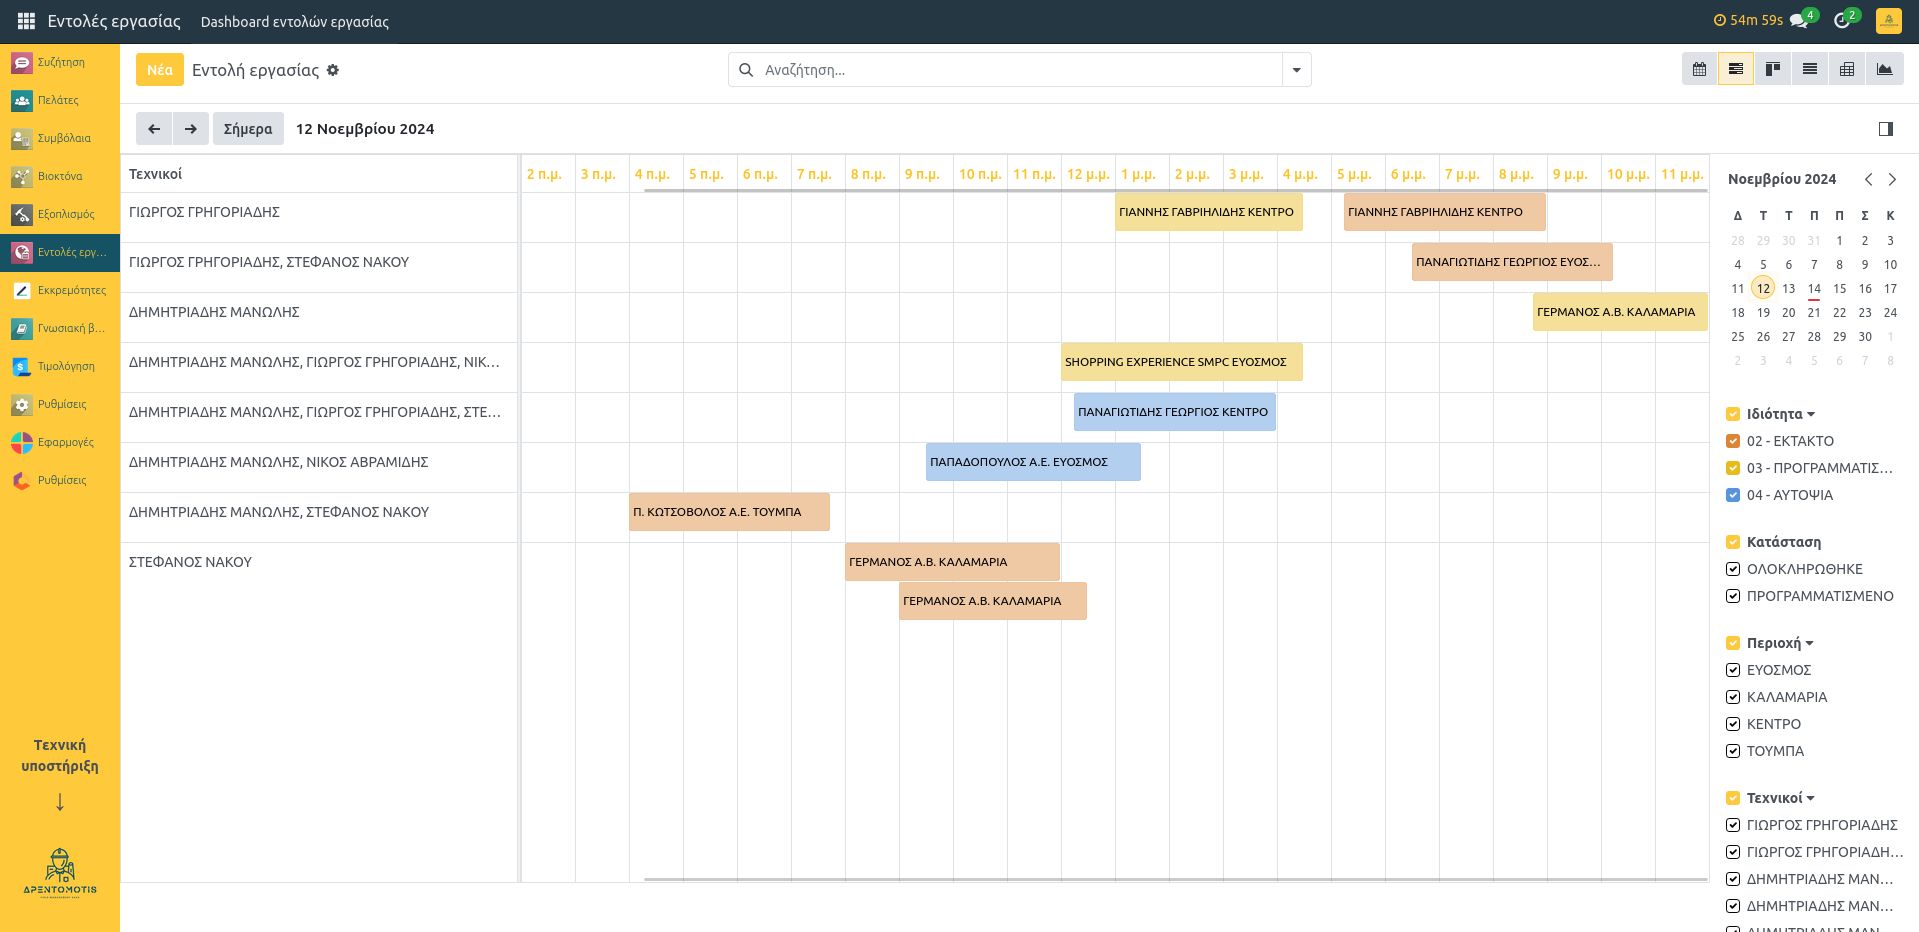Open Dashboard εντολών εργασίας menu
1919x932 pixels.
294,21
